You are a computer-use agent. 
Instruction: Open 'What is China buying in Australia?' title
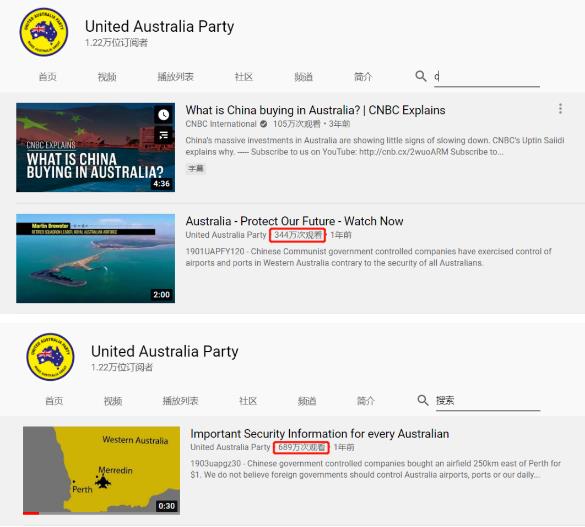point(316,110)
